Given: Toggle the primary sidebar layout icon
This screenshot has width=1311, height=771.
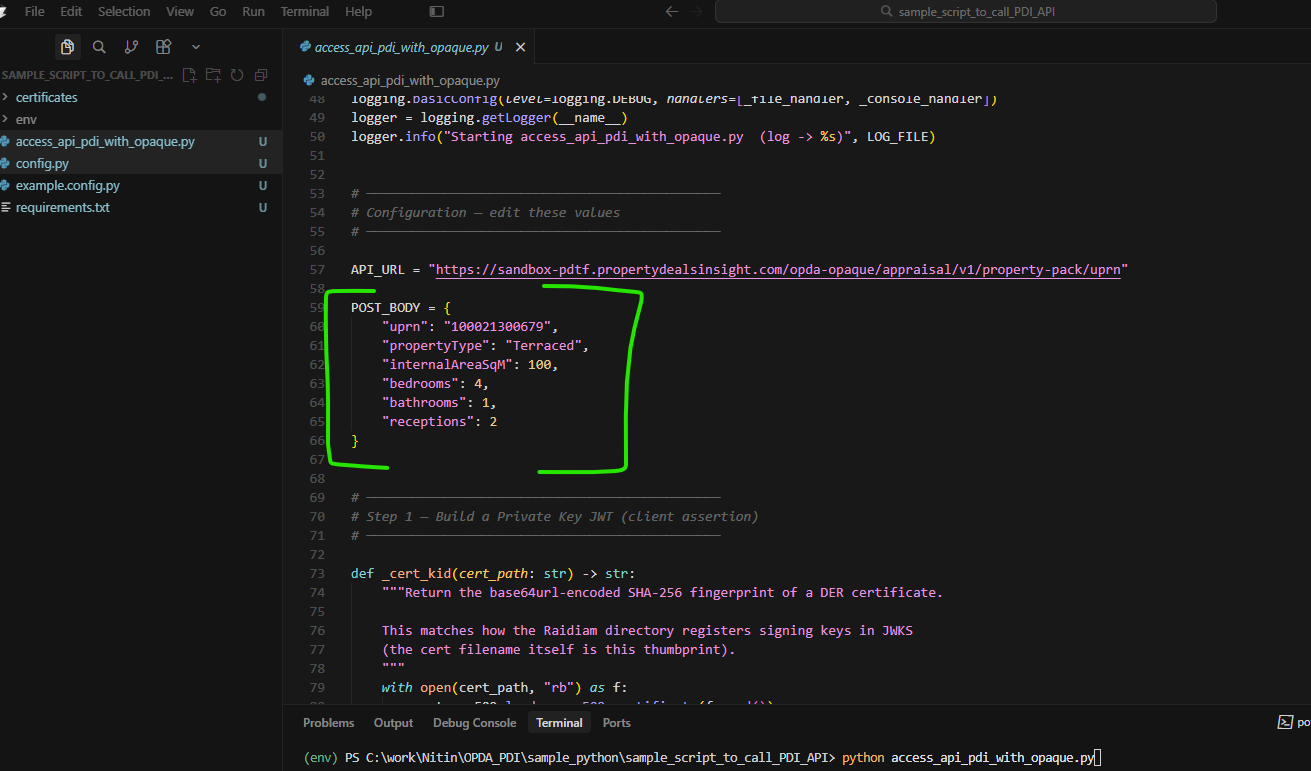Looking at the screenshot, I should pos(436,12).
